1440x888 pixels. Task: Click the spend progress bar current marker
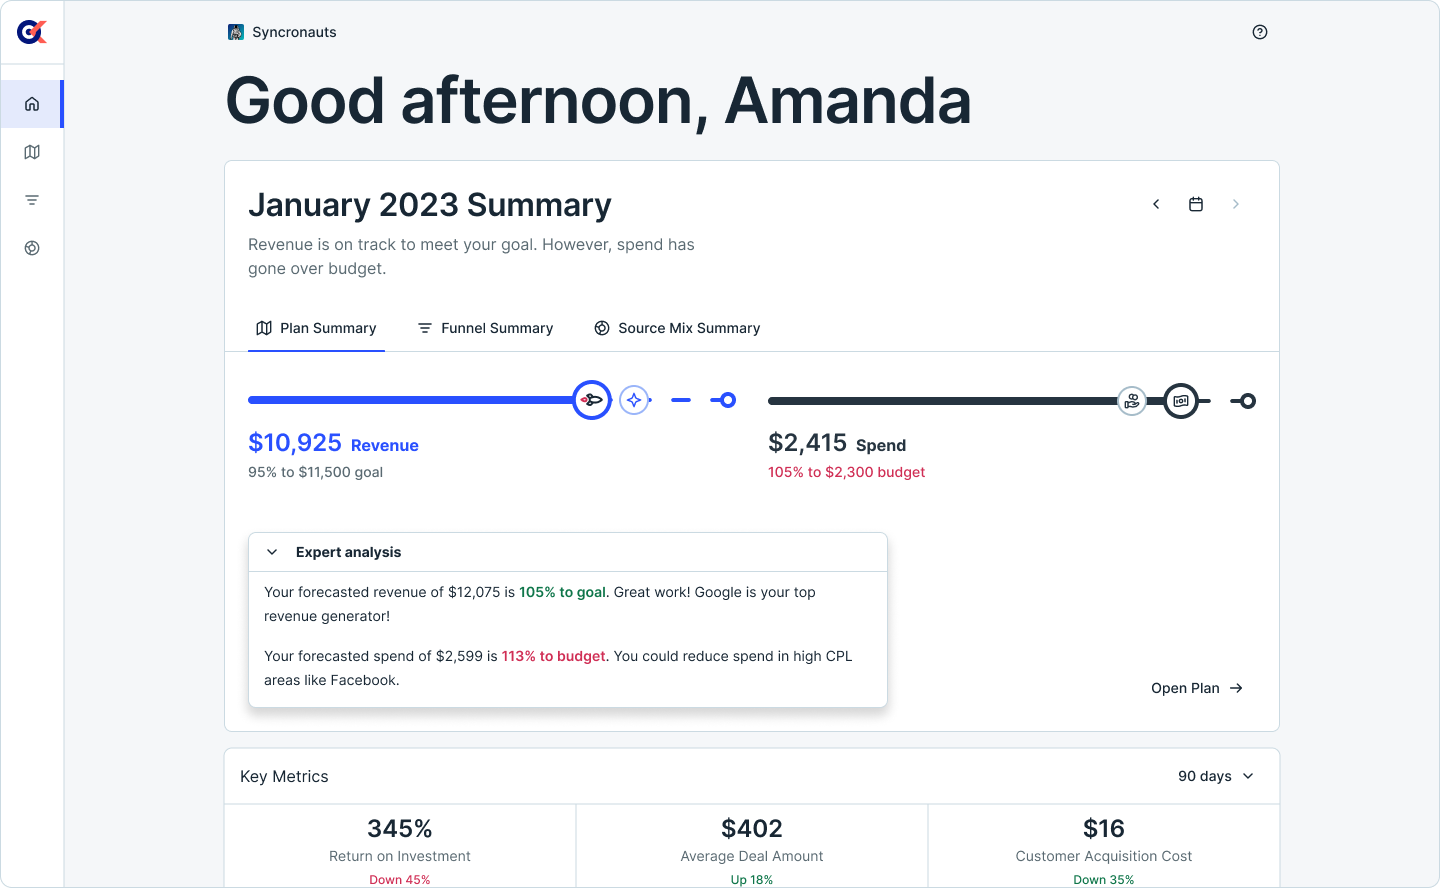[1181, 401]
